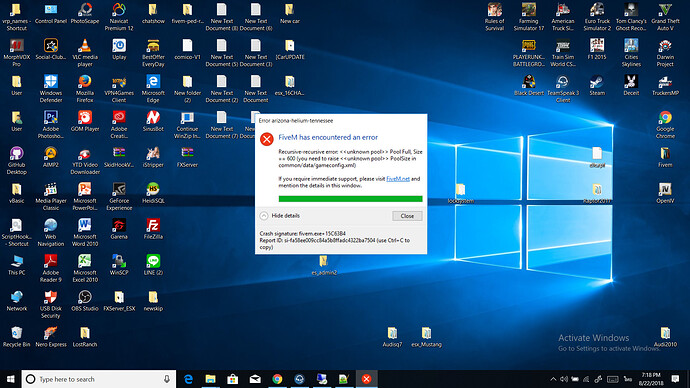Open Uplay desktop shortcut

[119, 49]
